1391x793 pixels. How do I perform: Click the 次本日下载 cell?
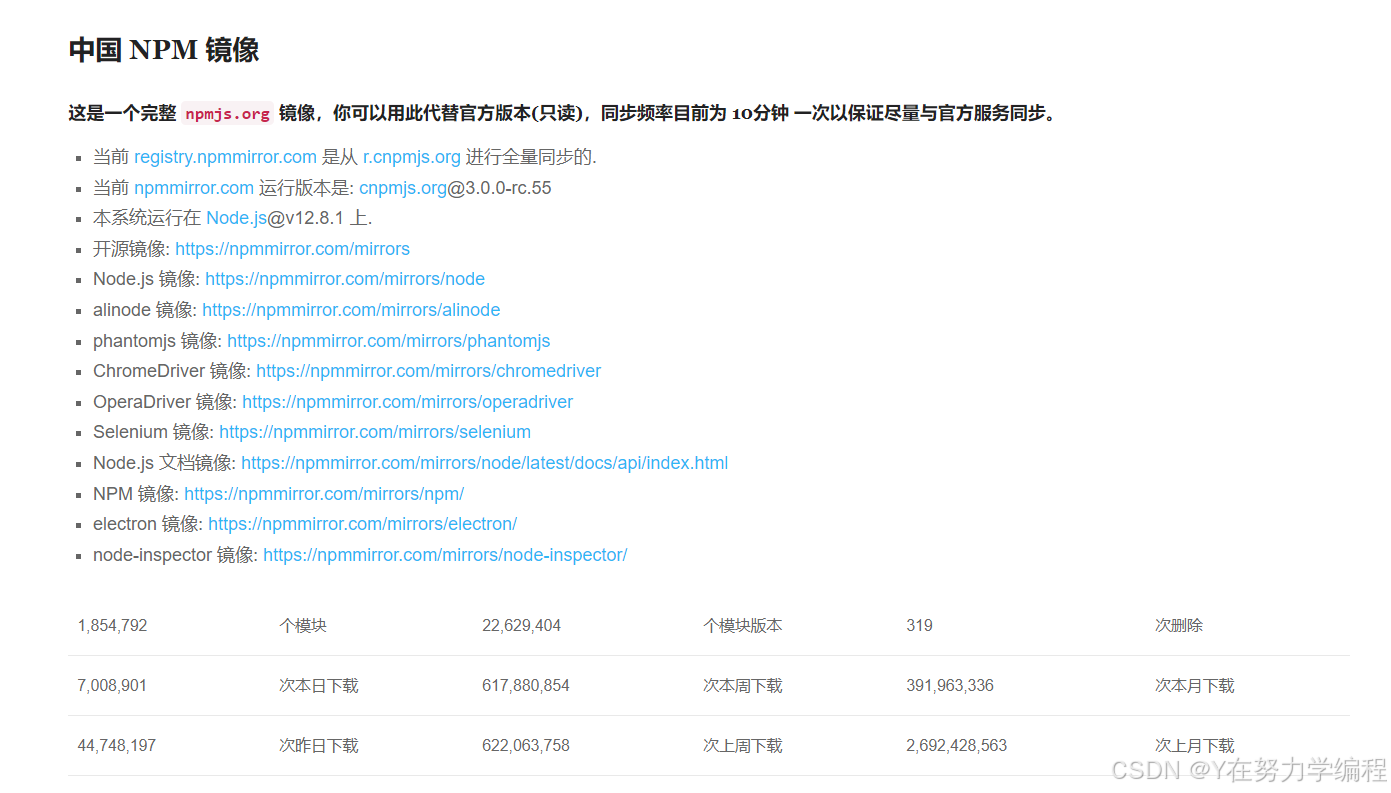tap(318, 686)
